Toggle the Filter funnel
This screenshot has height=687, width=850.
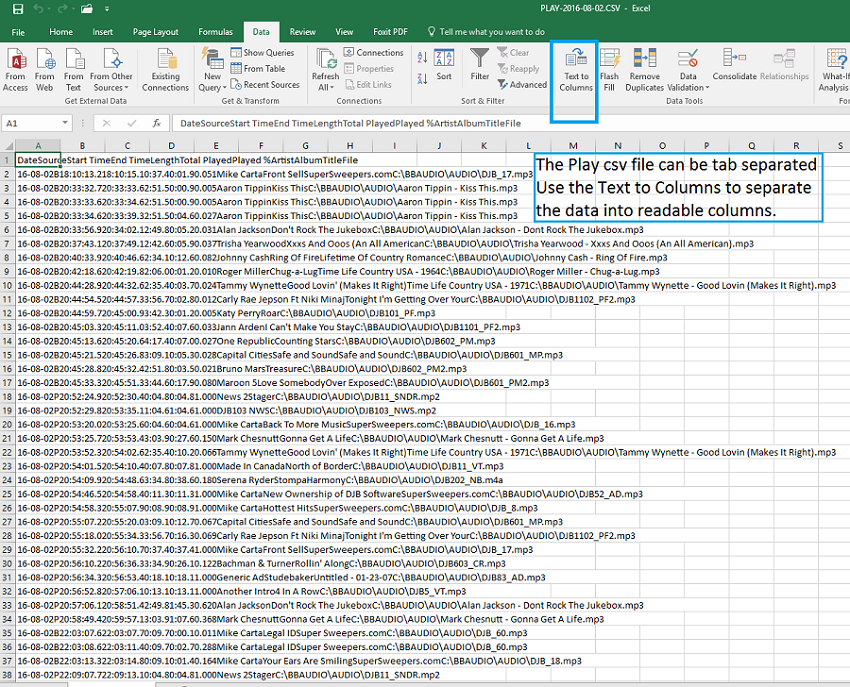(x=480, y=65)
